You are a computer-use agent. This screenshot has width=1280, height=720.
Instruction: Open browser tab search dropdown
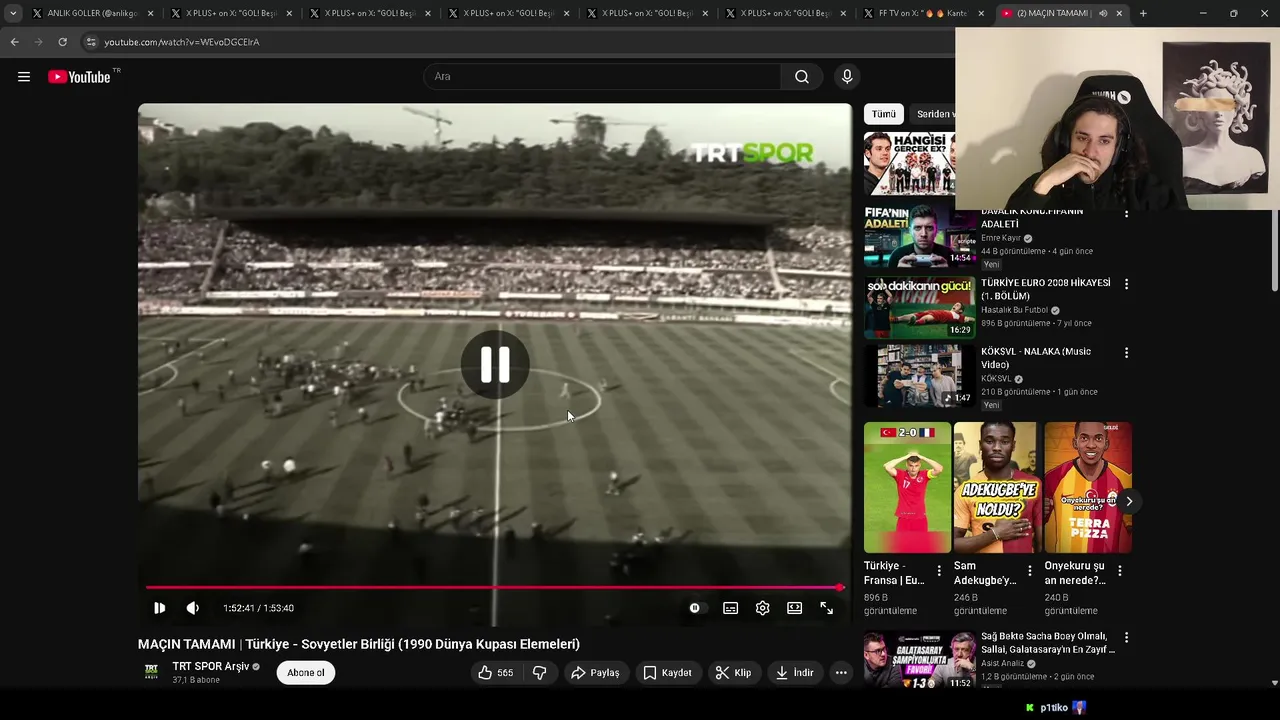coord(13,13)
